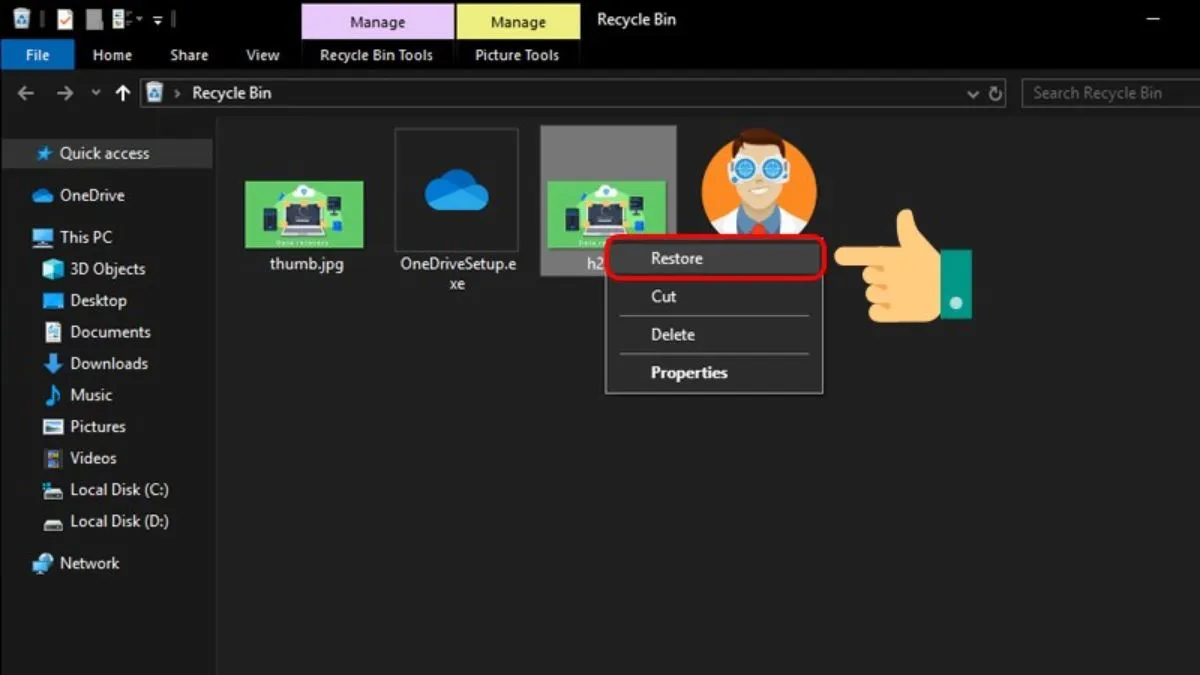Click the Refresh icon in the address bar
This screenshot has height=675, width=1200.
[996, 92]
